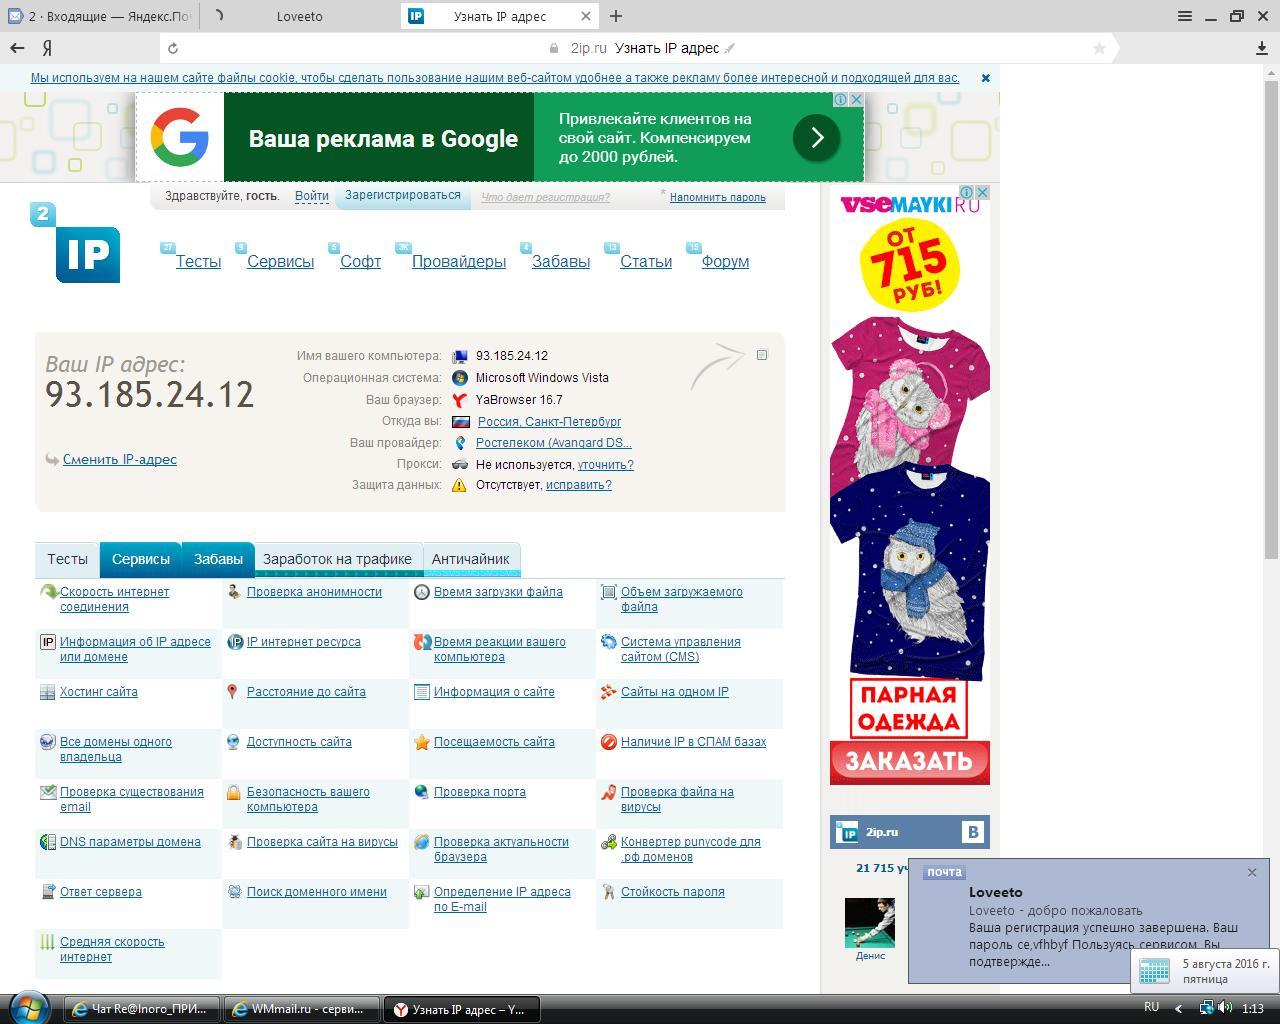
Task: Dismiss the Loveeto mail notification
Action: 1252,872
